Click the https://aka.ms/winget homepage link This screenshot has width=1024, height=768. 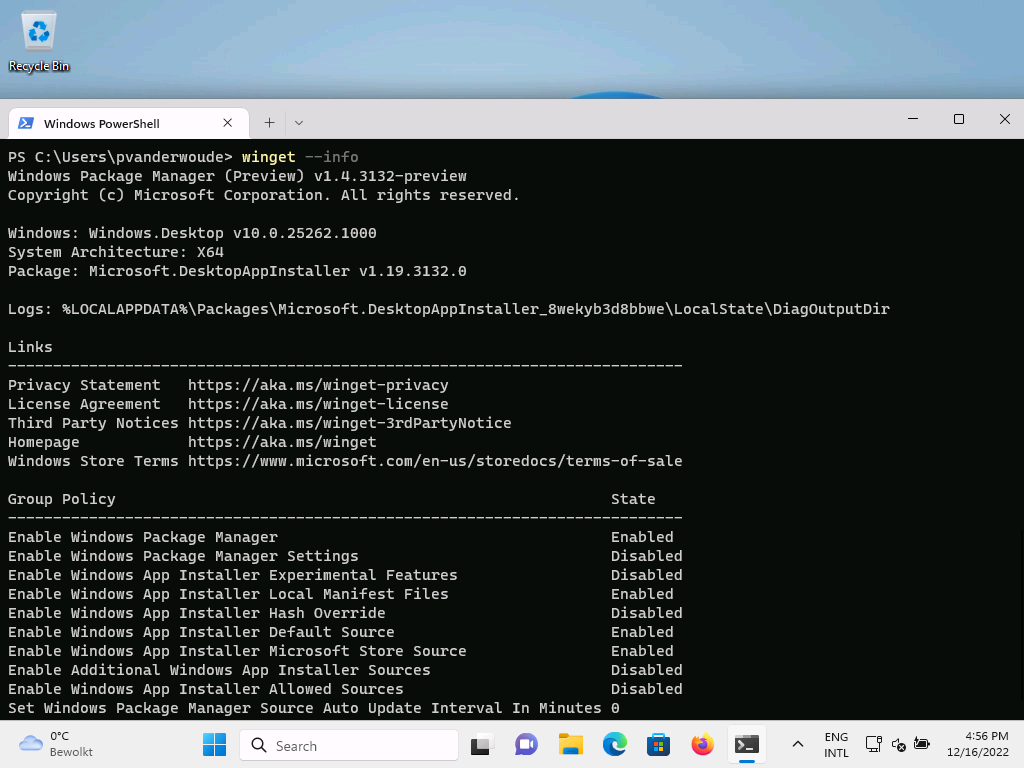coord(282,442)
